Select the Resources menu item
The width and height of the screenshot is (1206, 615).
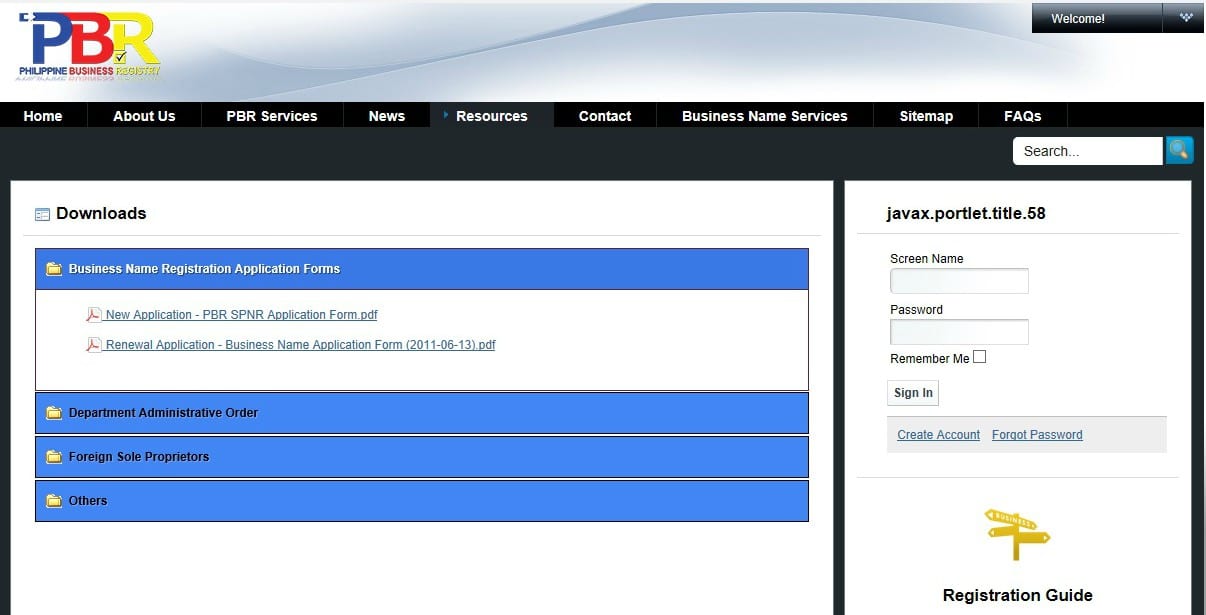(x=492, y=116)
